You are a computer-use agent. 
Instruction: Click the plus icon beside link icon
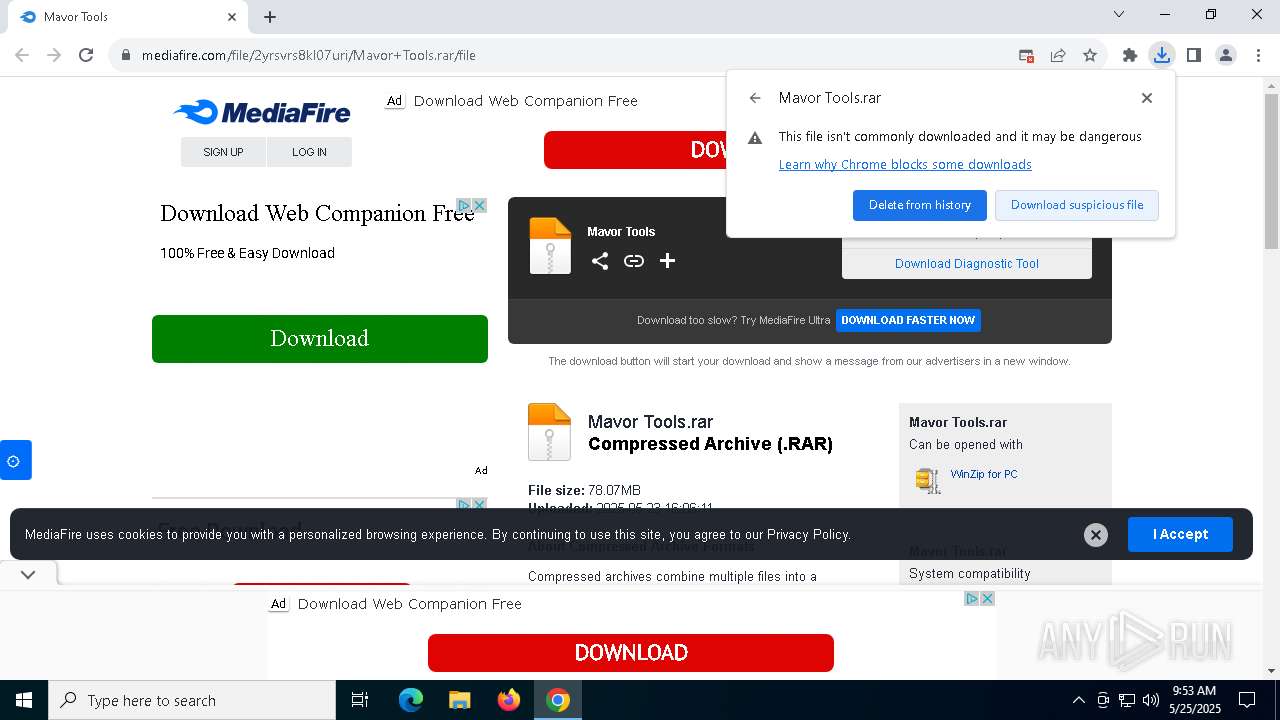(x=667, y=261)
